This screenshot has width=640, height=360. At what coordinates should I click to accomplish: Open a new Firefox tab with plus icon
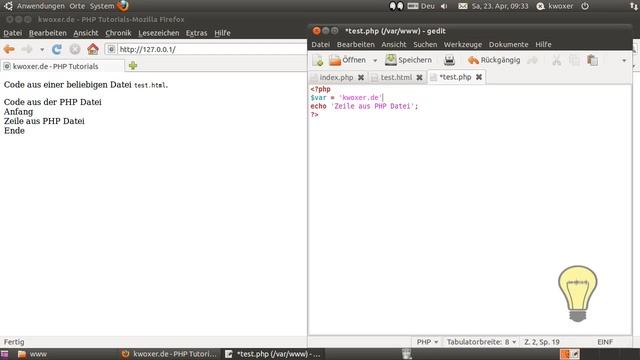click(133, 66)
